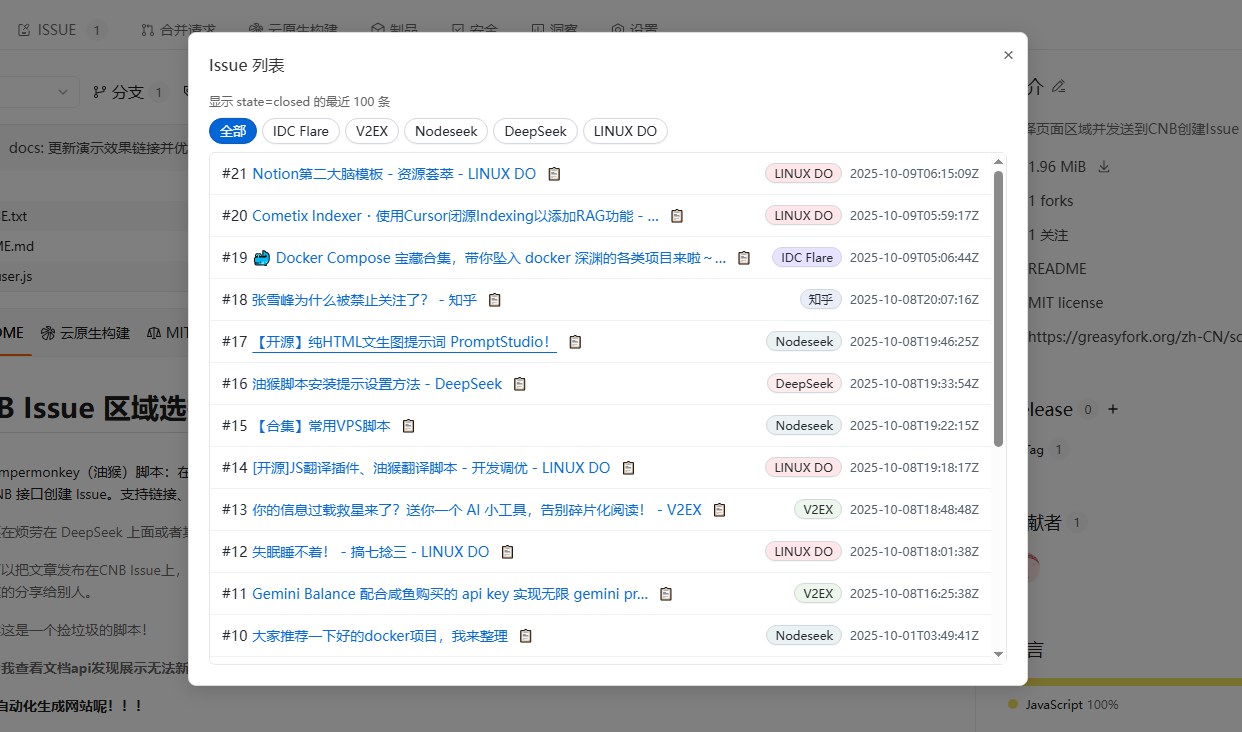Screen dimensions: 1242x732
Task: Open issue #20 Cometix Indexer link
Action: 456,216
